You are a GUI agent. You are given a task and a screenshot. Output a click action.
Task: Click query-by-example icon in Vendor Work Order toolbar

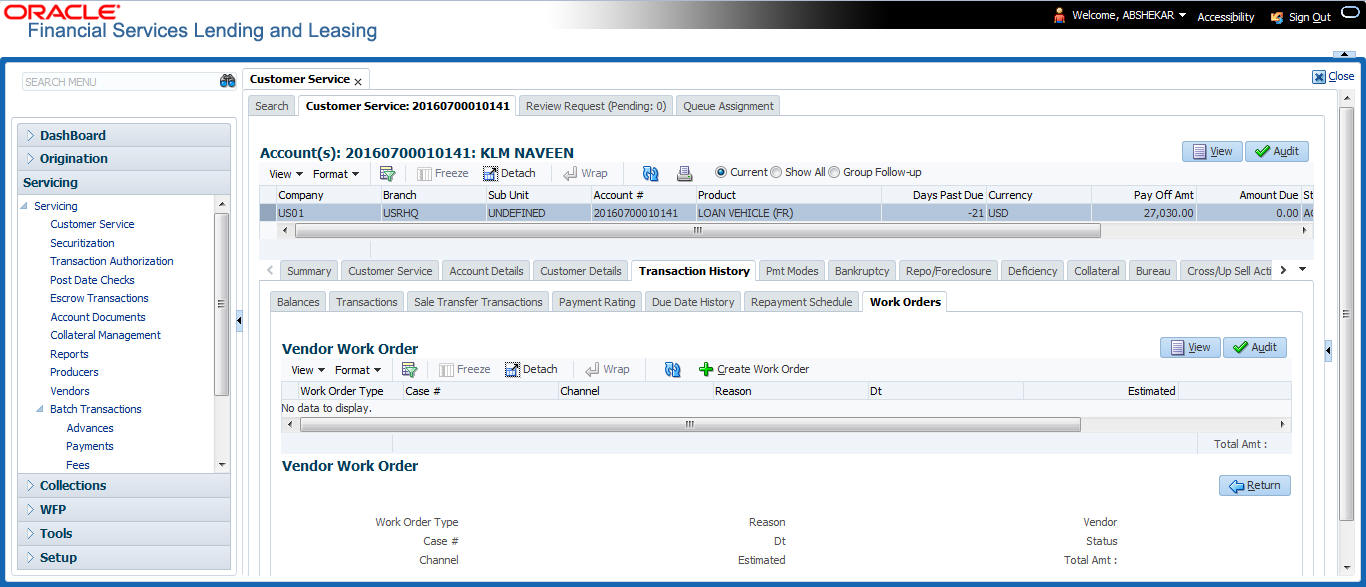click(409, 369)
